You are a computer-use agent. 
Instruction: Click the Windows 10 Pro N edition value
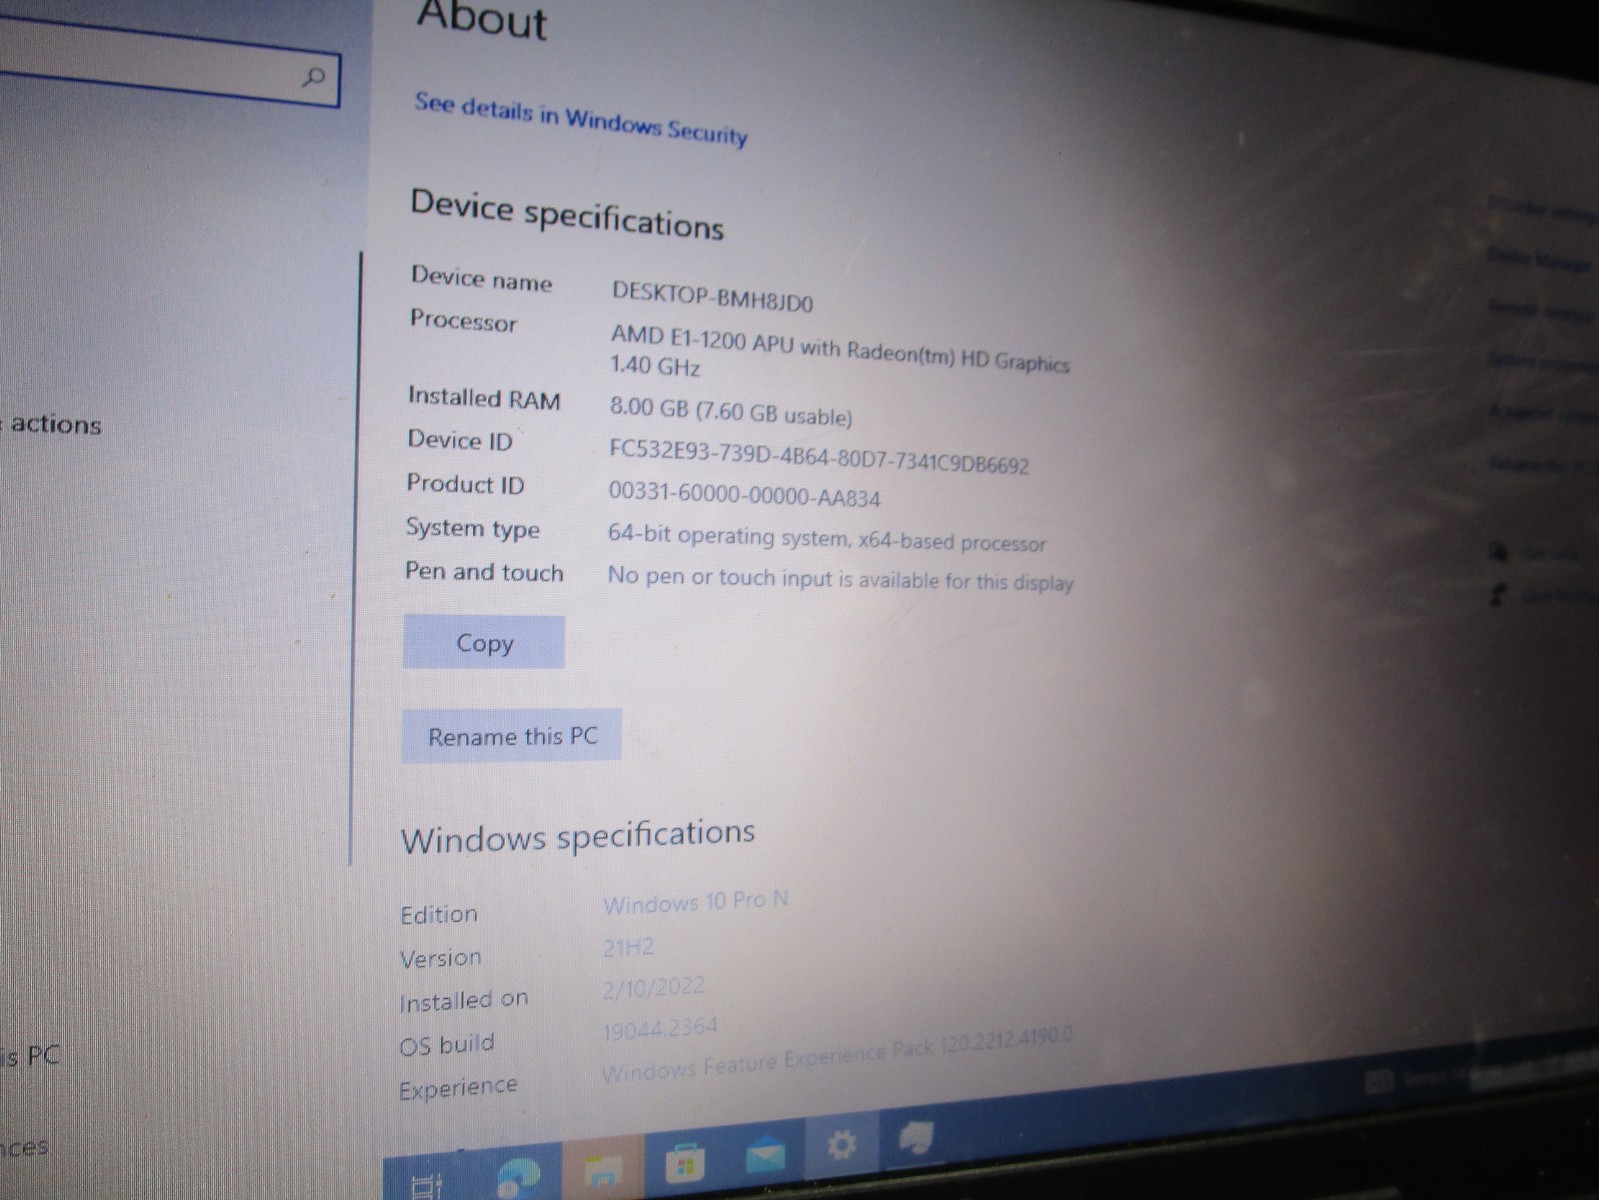(696, 902)
